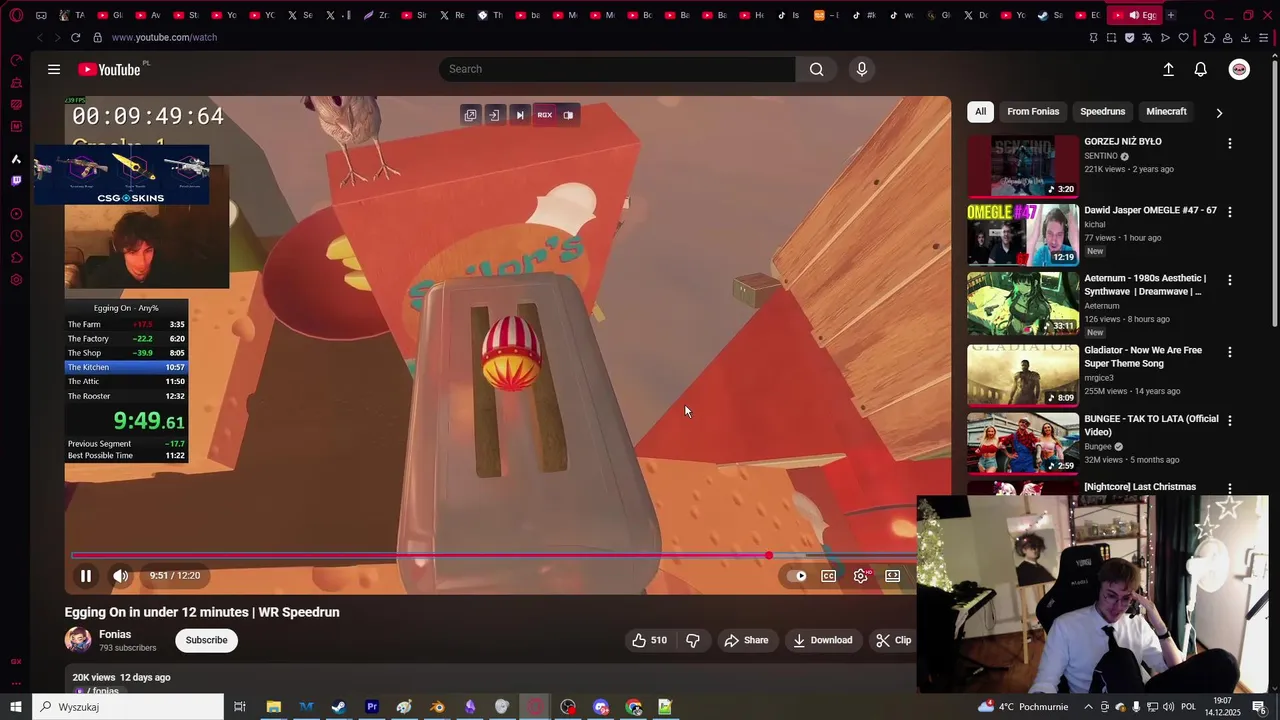The height and width of the screenshot is (720, 1280).
Task: Open the account avatar menu
Action: tap(1239, 69)
